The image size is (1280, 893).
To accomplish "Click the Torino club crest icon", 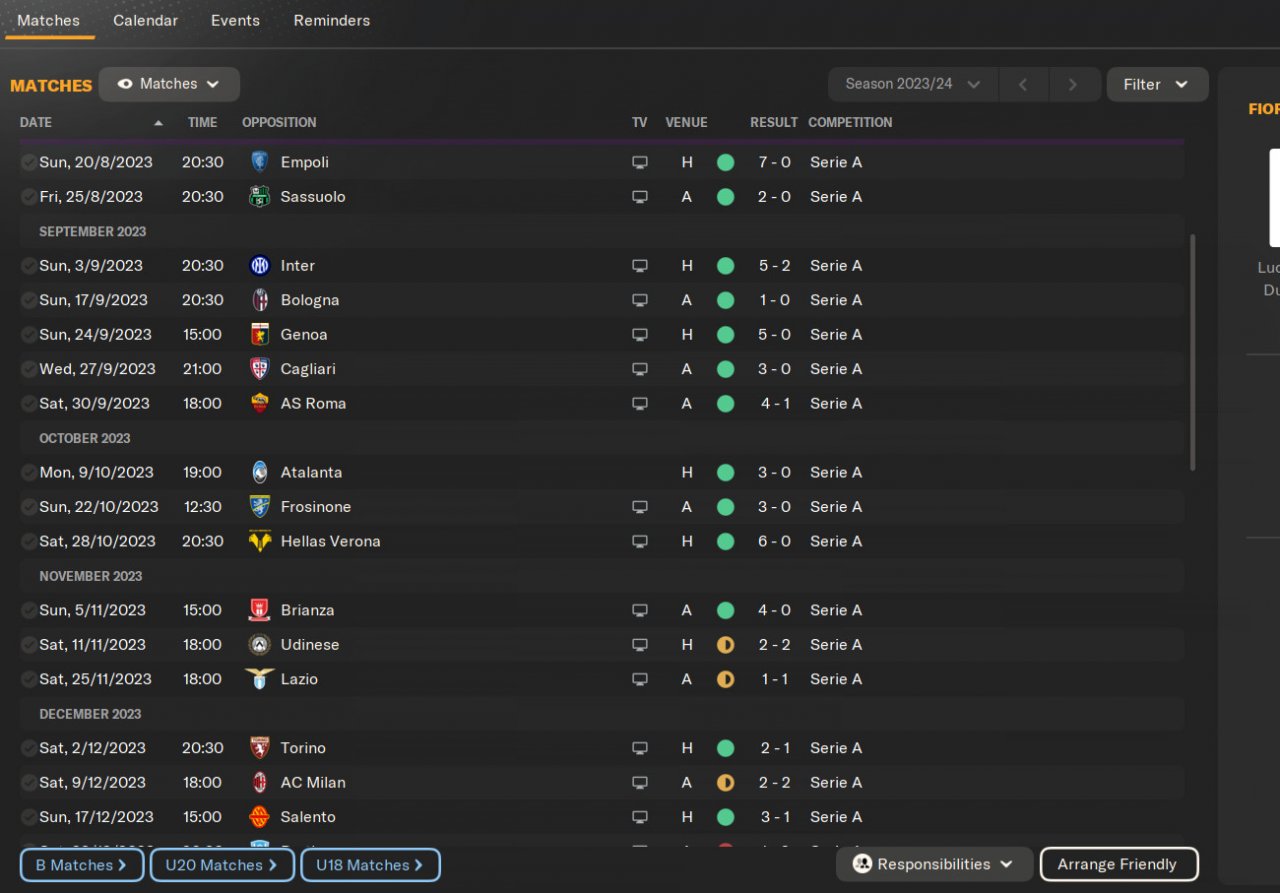I will point(259,748).
